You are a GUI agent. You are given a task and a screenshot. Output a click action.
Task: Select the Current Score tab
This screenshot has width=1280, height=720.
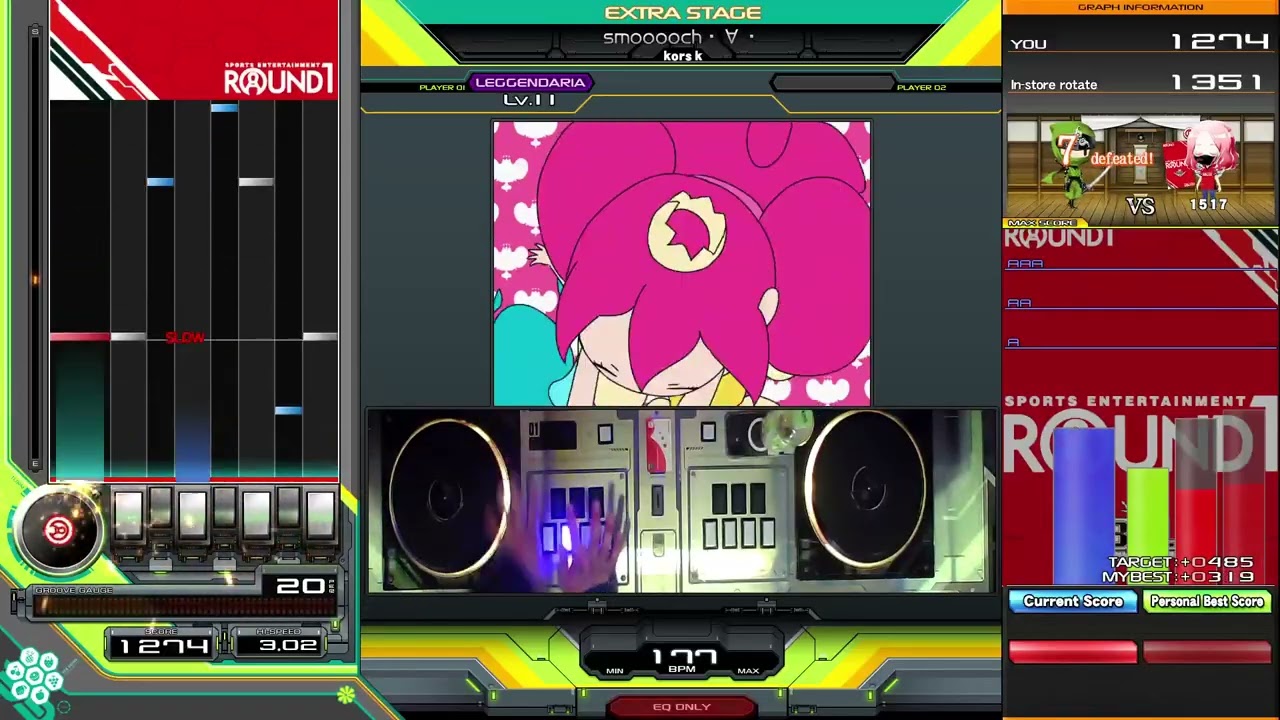pos(1072,602)
